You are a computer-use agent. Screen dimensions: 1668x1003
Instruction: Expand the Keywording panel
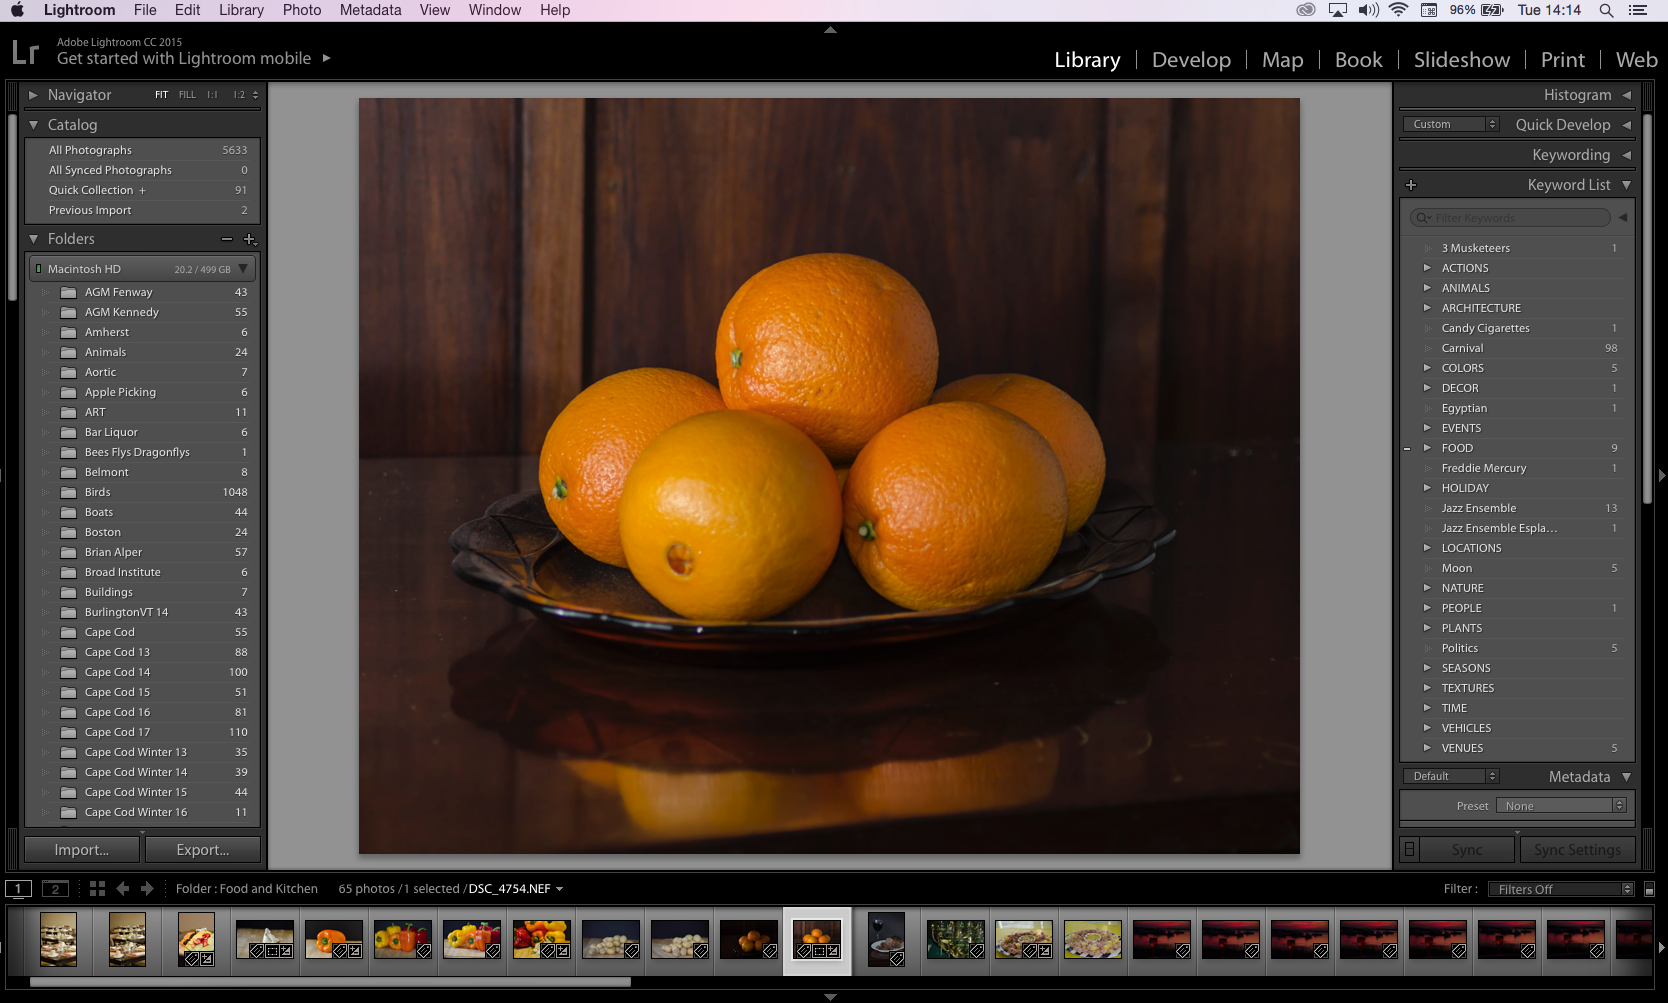click(1627, 155)
